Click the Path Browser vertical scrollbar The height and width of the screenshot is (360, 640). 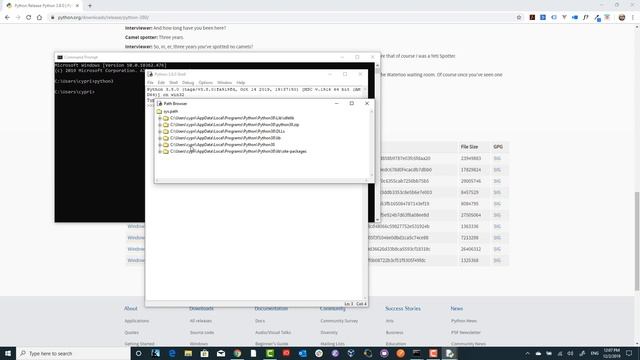tap(371, 143)
